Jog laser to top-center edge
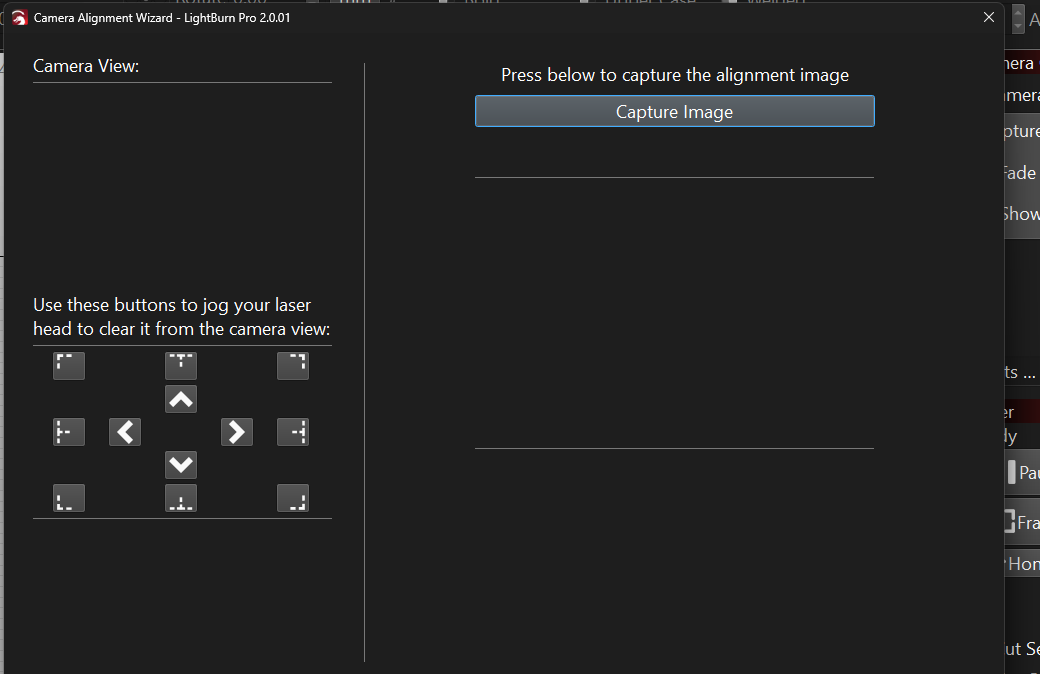This screenshot has height=674, width=1040. click(181, 366)
